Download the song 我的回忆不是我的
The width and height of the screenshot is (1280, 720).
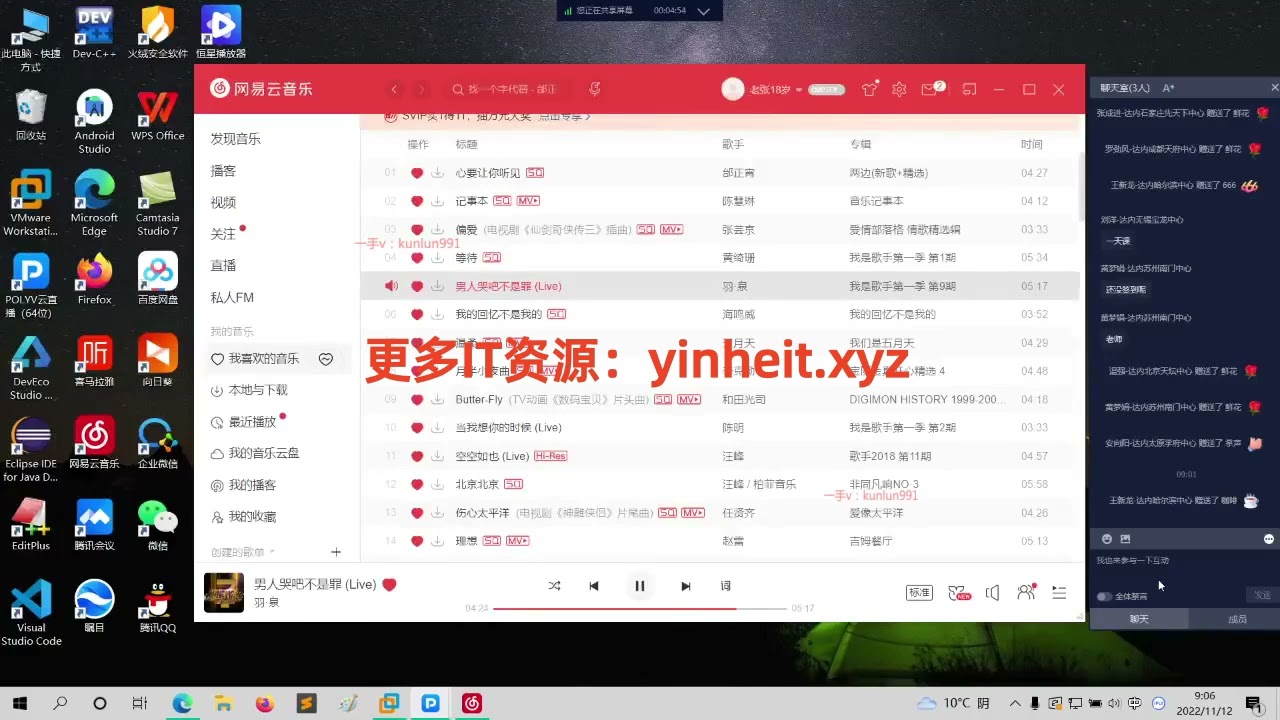437,314
